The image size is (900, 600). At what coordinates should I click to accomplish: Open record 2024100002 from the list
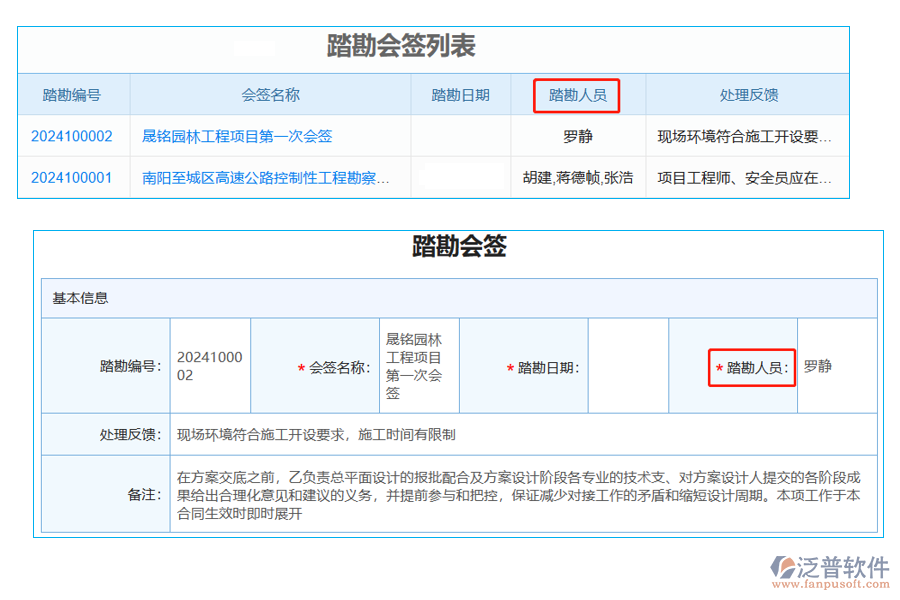pos(74,136)
